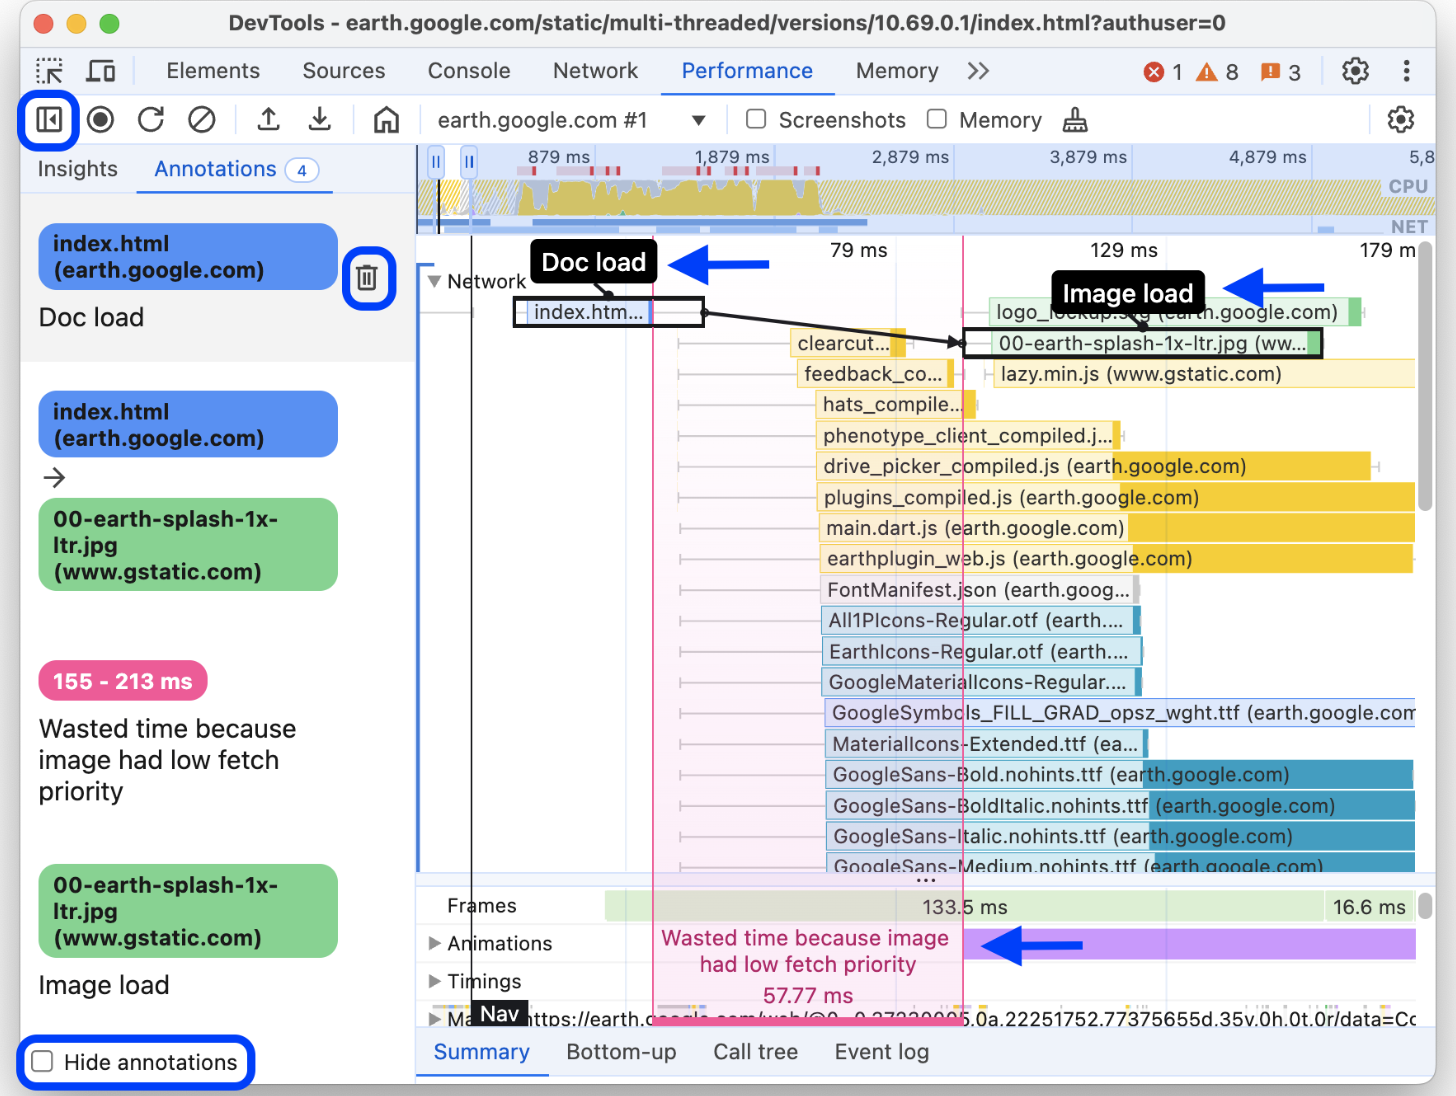Click the upload profile icon

tap(268, 120)
